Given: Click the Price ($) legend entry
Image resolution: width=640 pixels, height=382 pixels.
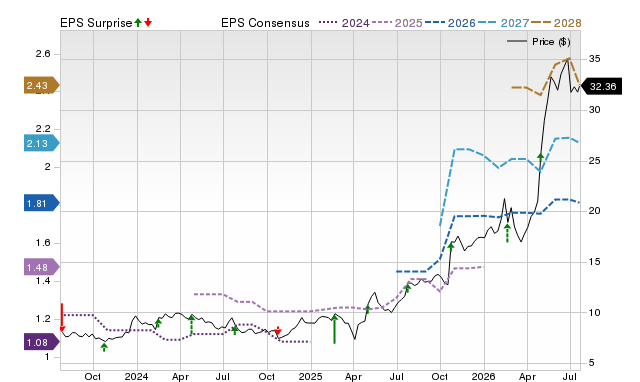Looking at the screenshot, I should [538, 42].
